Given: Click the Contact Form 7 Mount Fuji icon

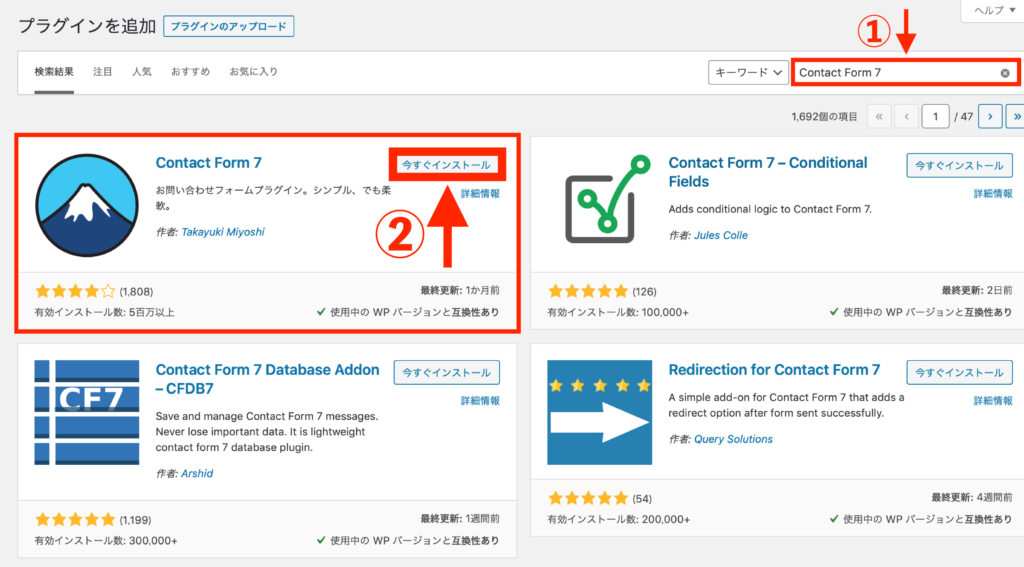Looking at the screenshot, I should point(87,205).
